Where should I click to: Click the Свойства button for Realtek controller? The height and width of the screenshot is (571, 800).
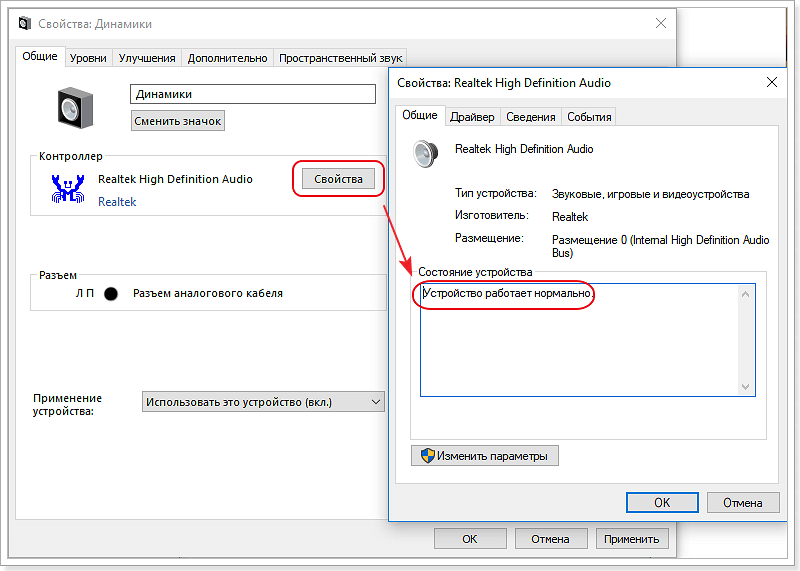click(x=338, y=179)
